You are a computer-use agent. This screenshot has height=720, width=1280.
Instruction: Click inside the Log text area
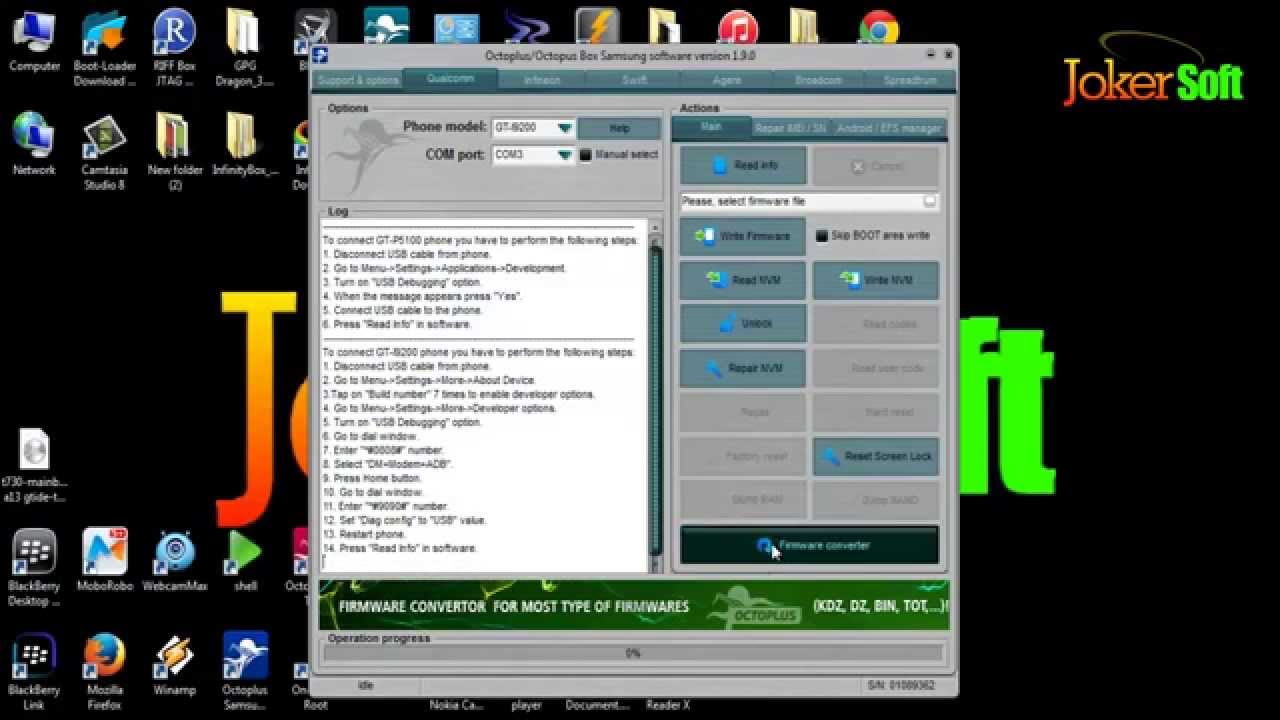(484, 395)
